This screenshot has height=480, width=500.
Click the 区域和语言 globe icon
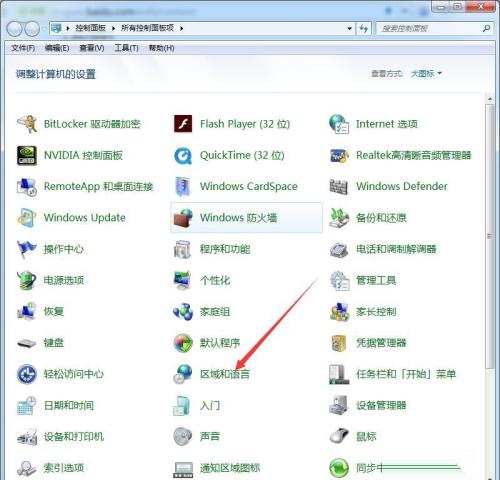(x=183, y=374)
